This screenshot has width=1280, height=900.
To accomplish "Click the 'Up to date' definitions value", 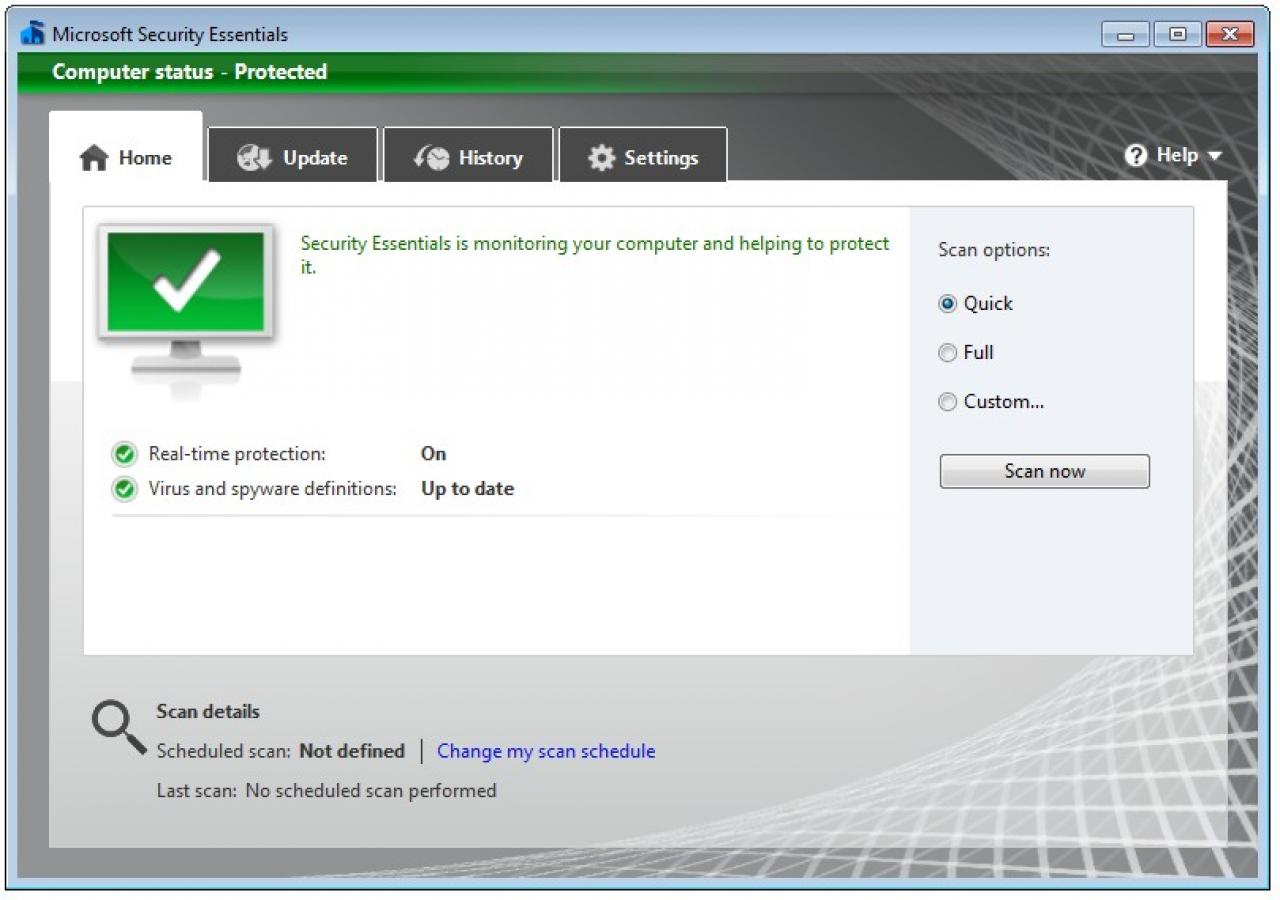I will click(x=467, y=489).
